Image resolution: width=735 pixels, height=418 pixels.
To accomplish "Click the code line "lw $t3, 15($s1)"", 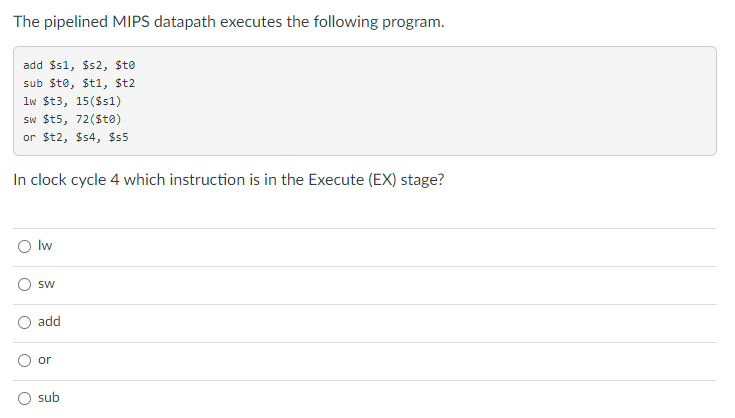I will click(72, 101).
